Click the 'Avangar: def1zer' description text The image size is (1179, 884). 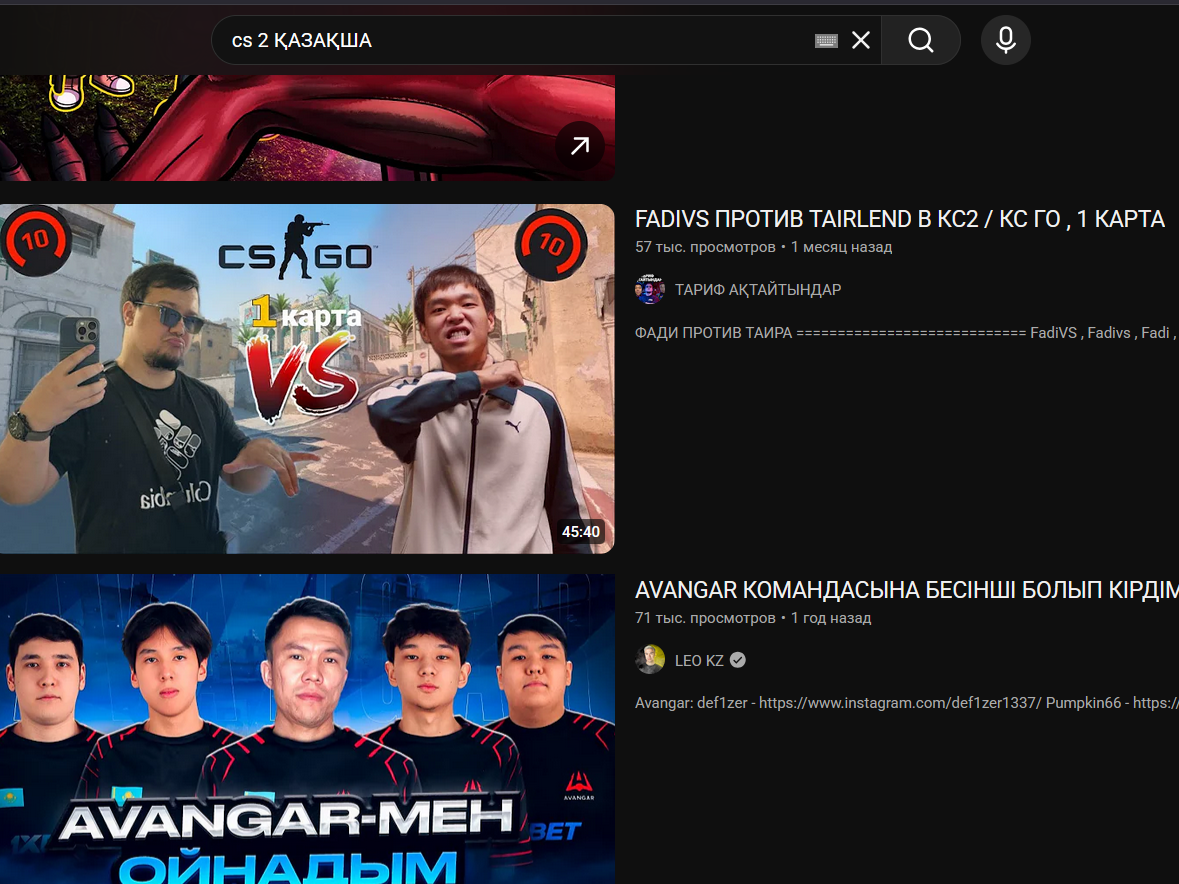point(907,703)
